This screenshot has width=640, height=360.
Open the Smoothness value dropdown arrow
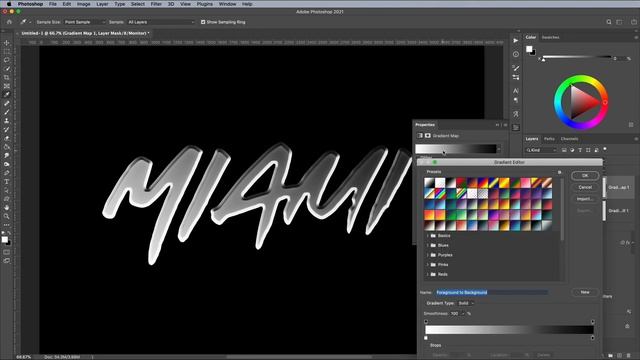(463, 313)
